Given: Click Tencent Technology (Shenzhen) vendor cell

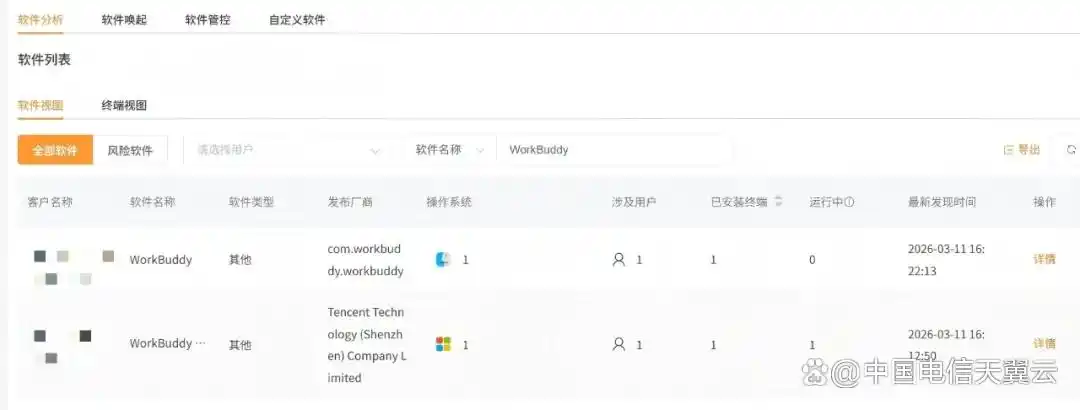Looking at the screenshot, I should tap(366, 345).
